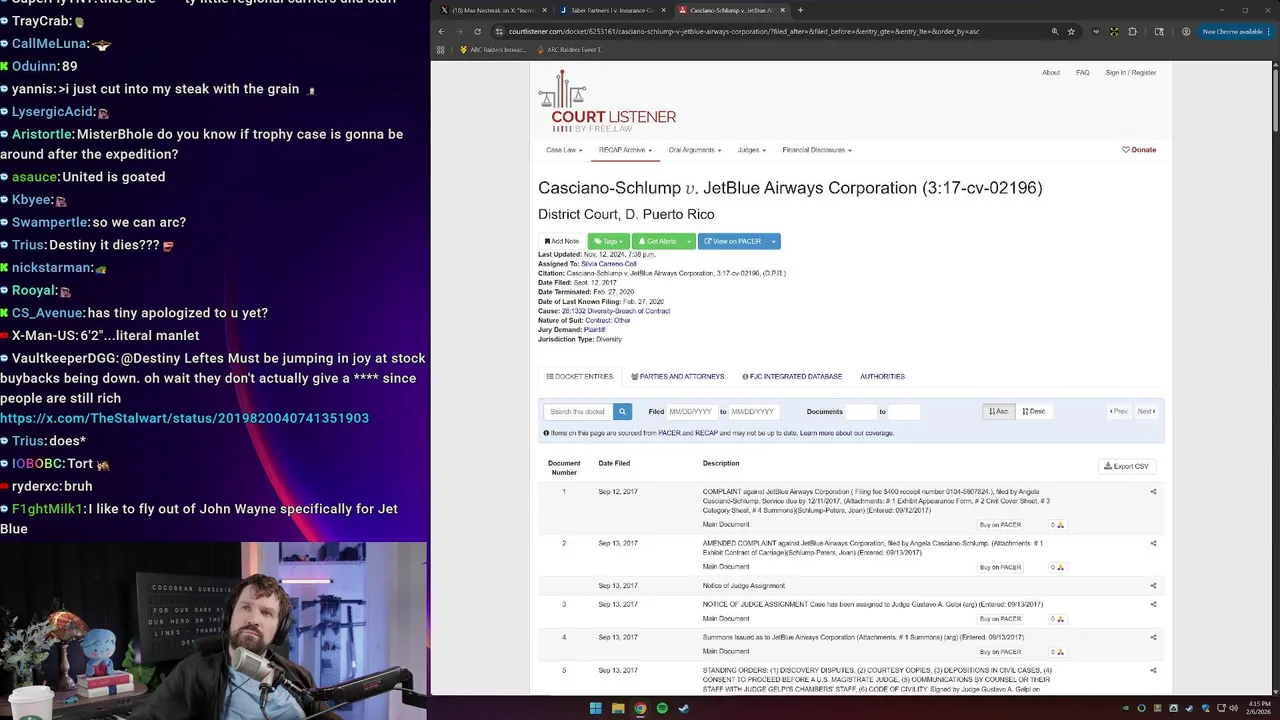Click the Chrome taskbar icon

(x=640, y=708)
